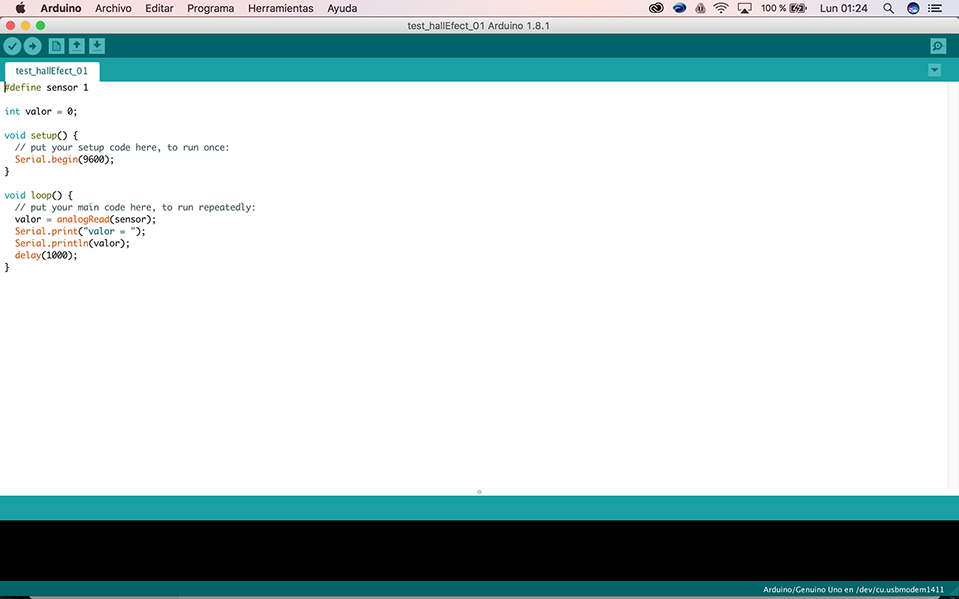Click the console divider handle dot

[x=479, y=492]
